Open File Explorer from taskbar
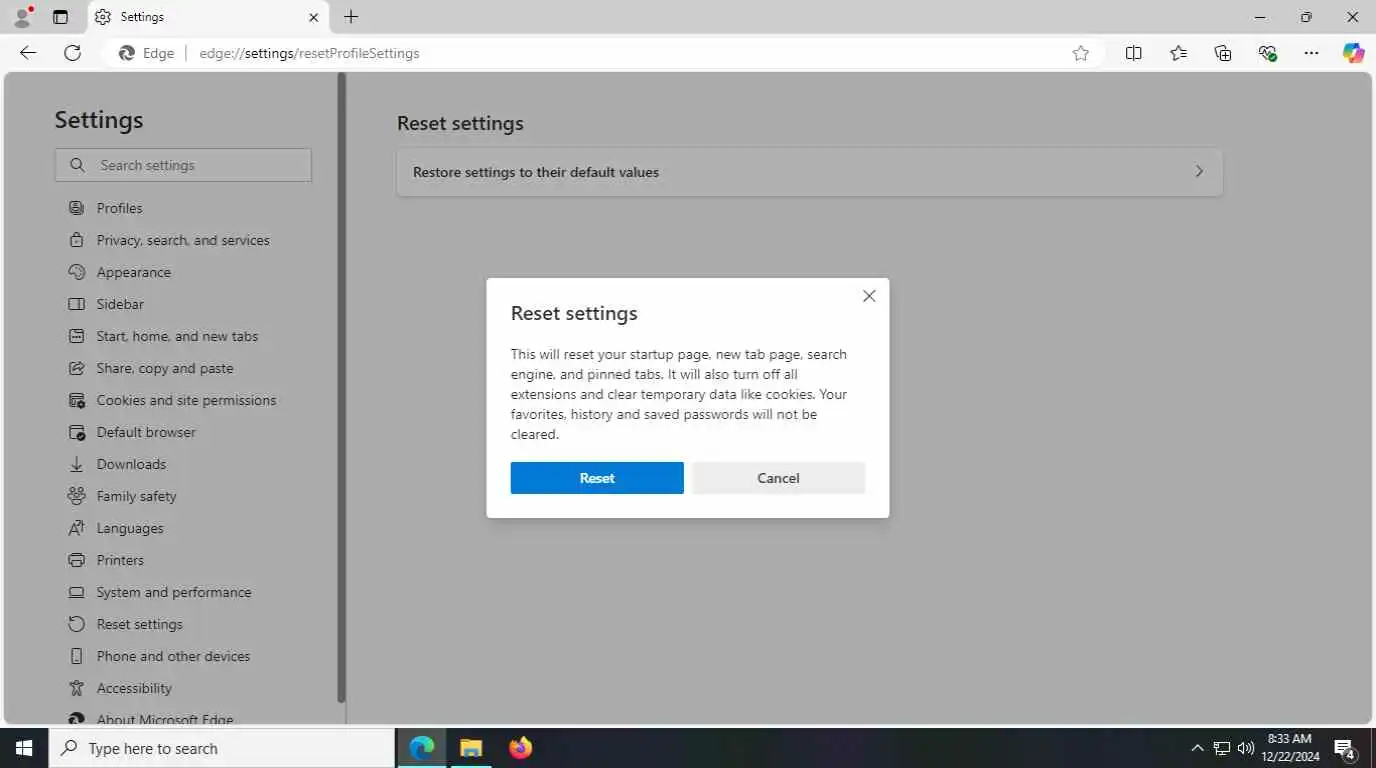Screen dimensions: 1376x768 [471, 748]
